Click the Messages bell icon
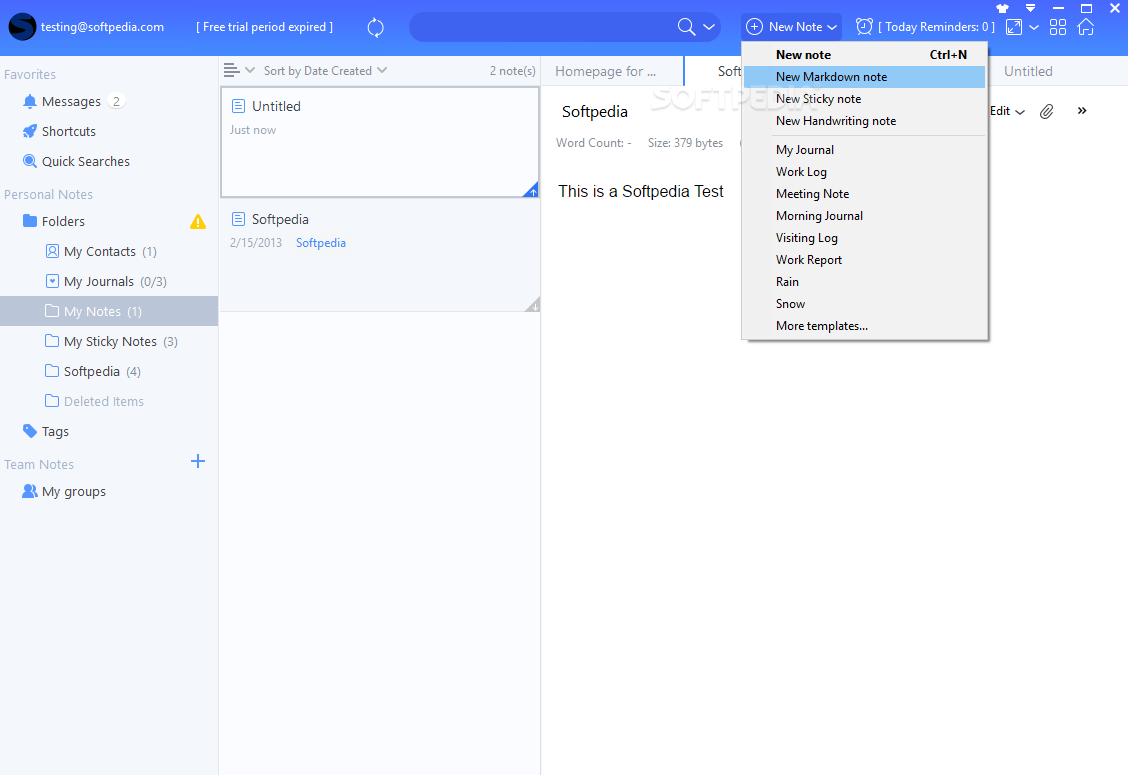 [x=29, y=101]
